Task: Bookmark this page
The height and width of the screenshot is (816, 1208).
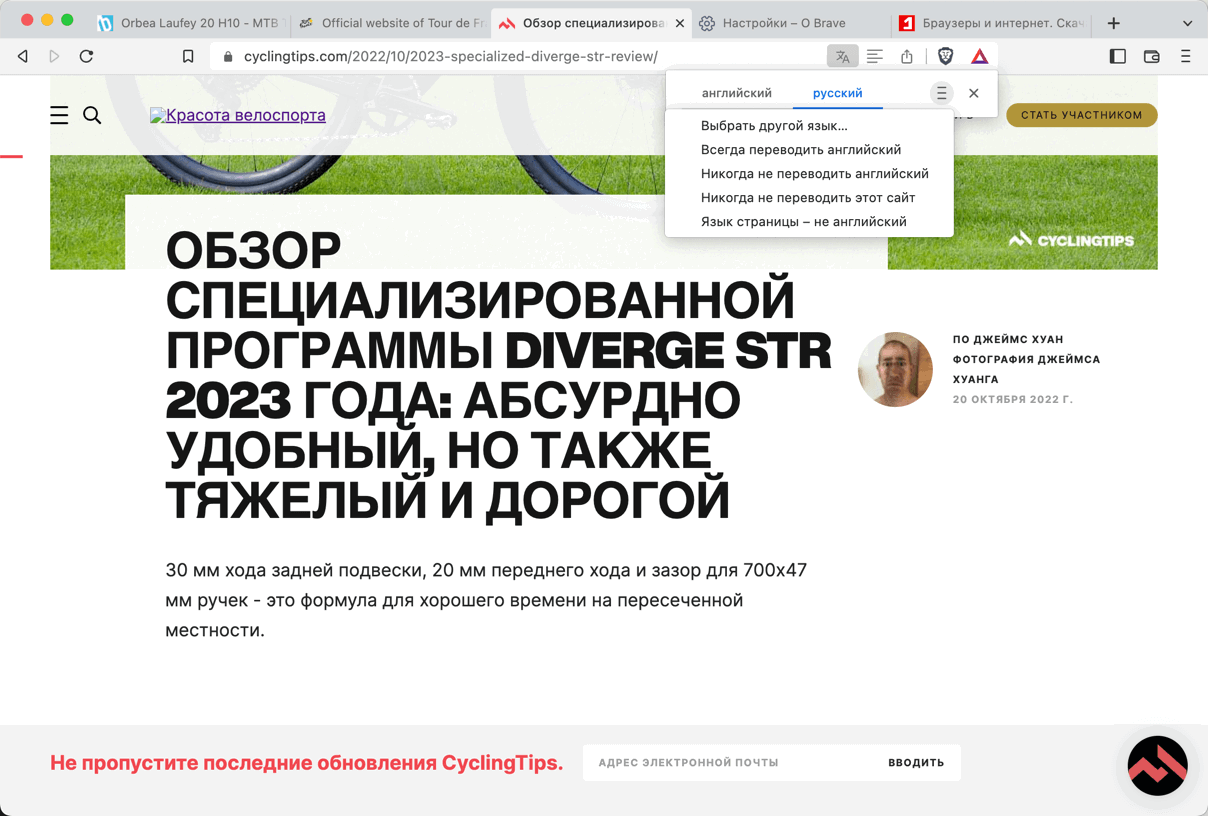Action: click(x=188, y=57)
